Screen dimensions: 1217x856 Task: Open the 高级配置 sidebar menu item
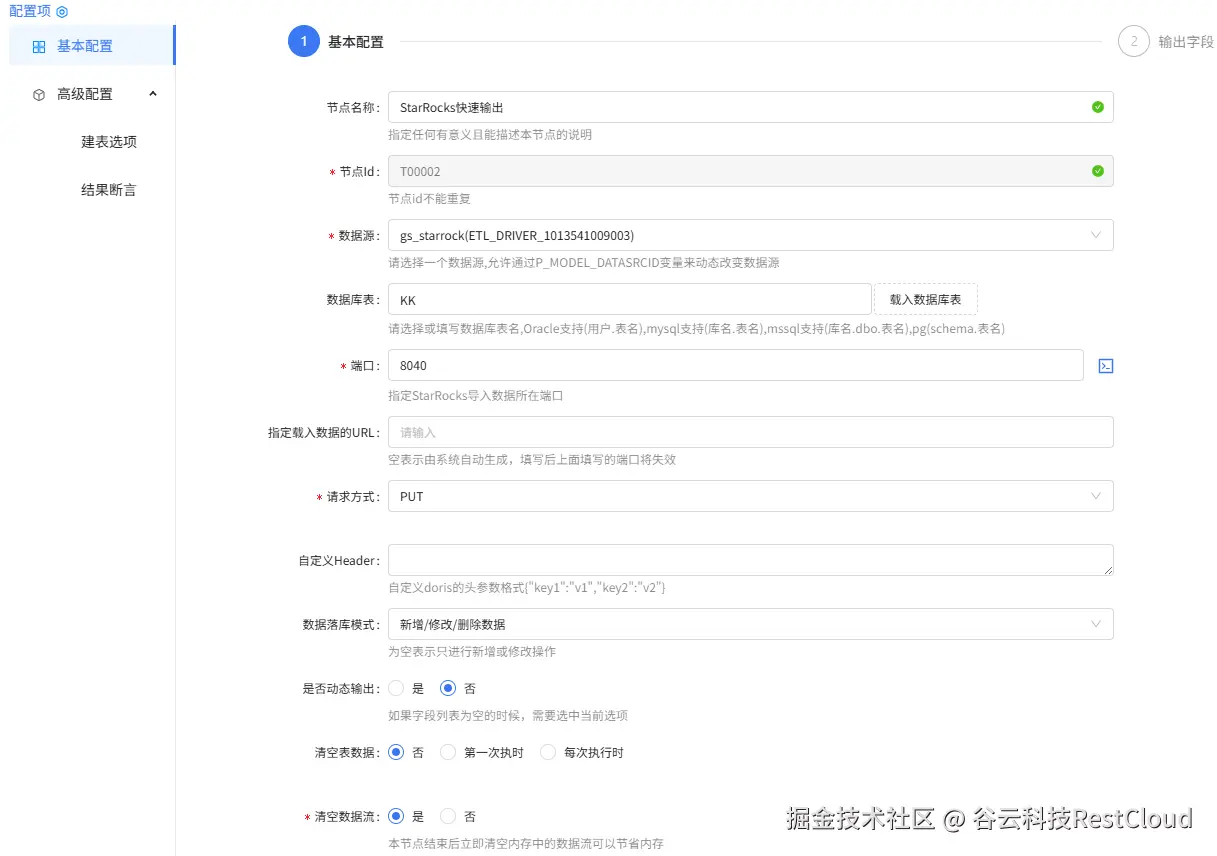click(91, 94)
